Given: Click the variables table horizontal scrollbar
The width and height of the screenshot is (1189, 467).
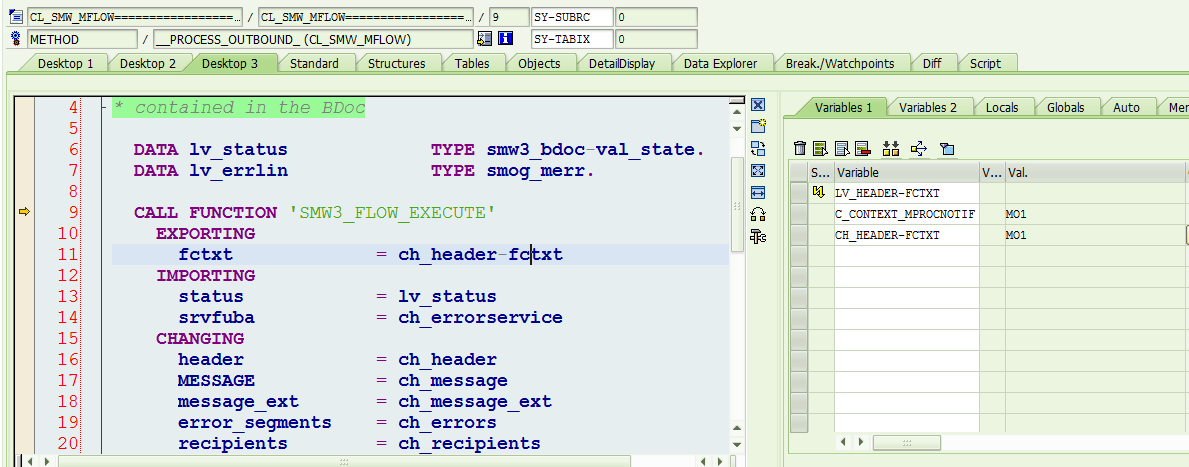Looking at the screenshot, I should tap(907, 442).
